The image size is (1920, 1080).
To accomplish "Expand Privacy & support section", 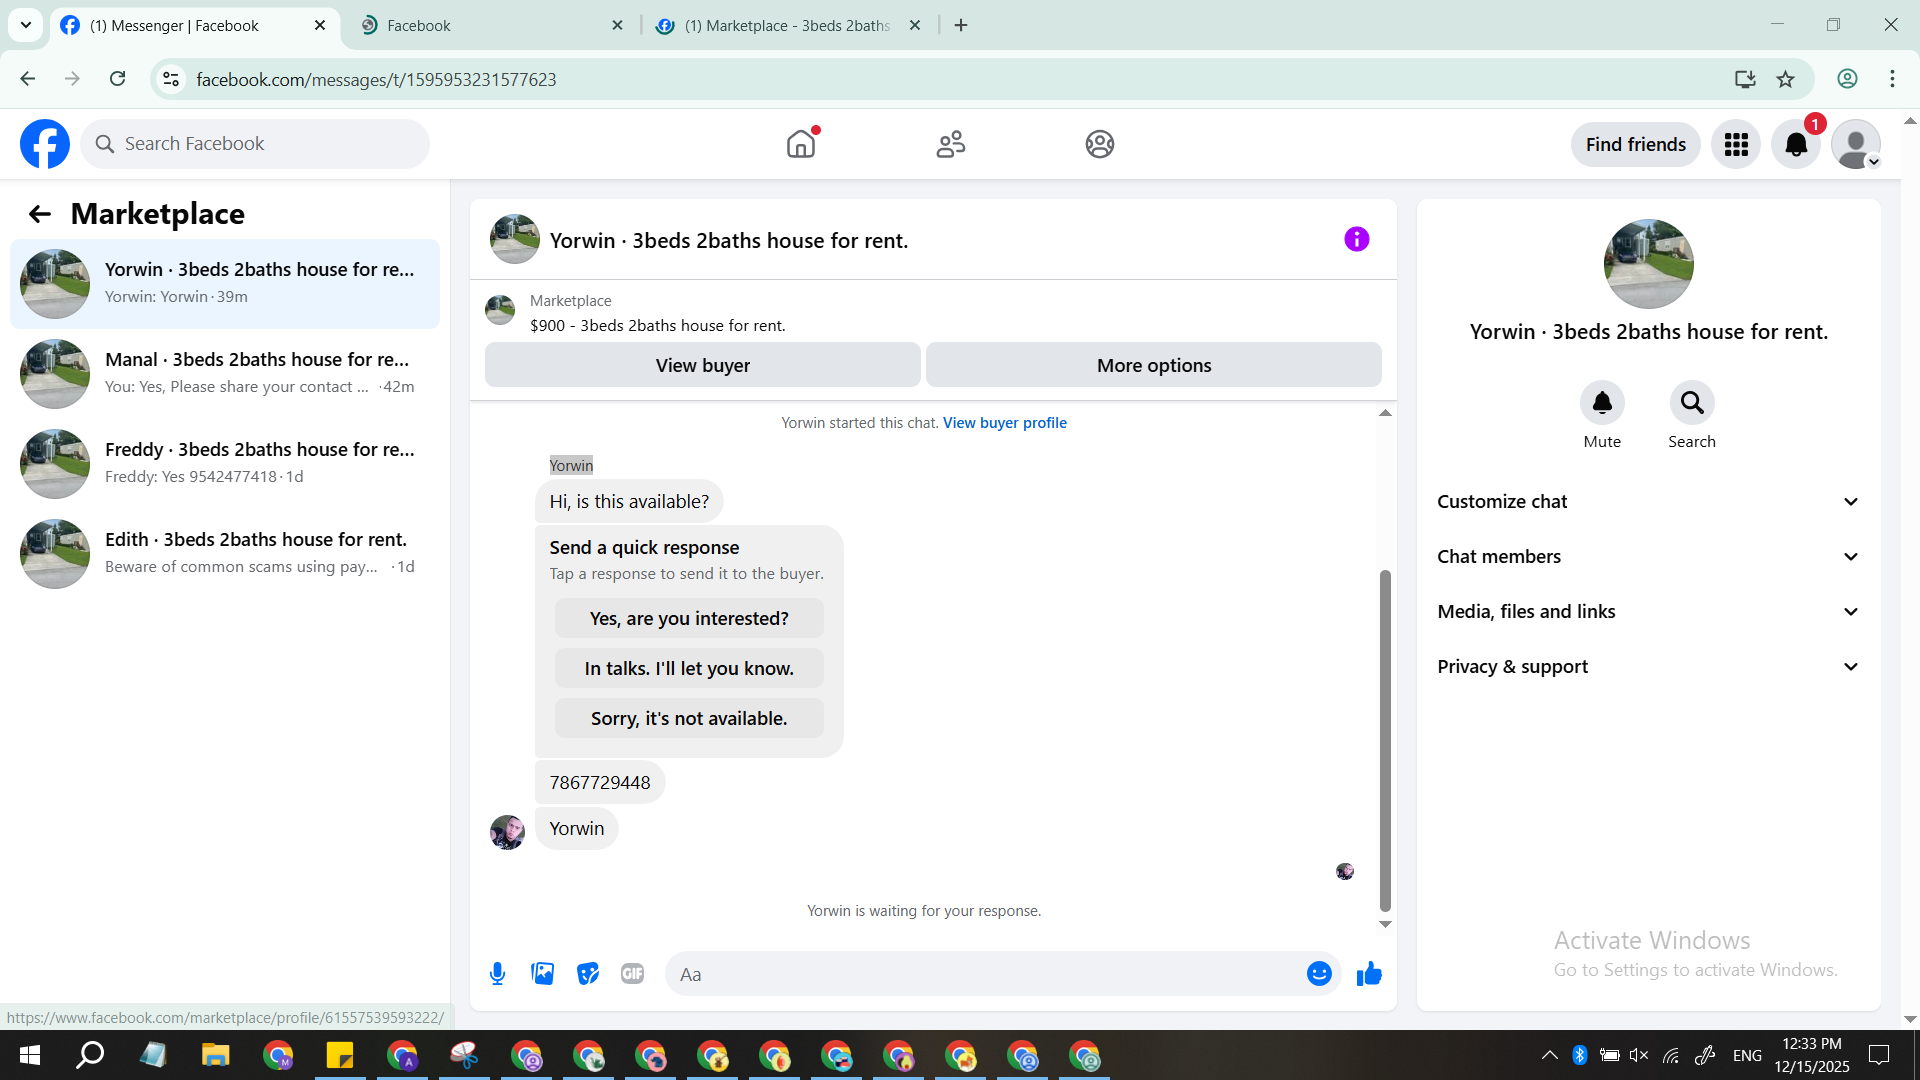I will coord(1648,667).
